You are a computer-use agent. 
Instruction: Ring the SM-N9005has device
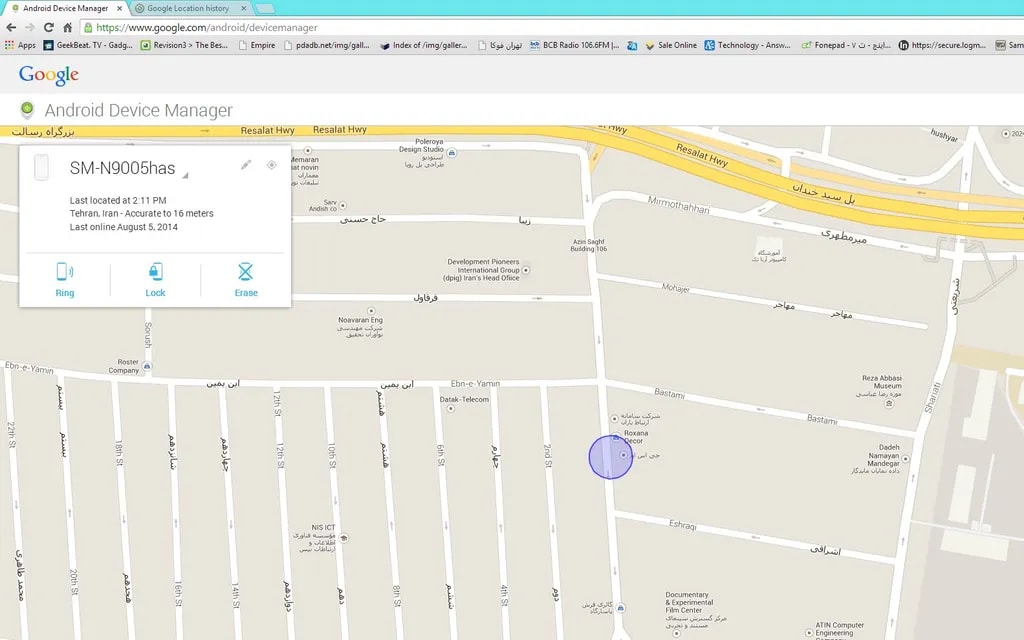65,279
